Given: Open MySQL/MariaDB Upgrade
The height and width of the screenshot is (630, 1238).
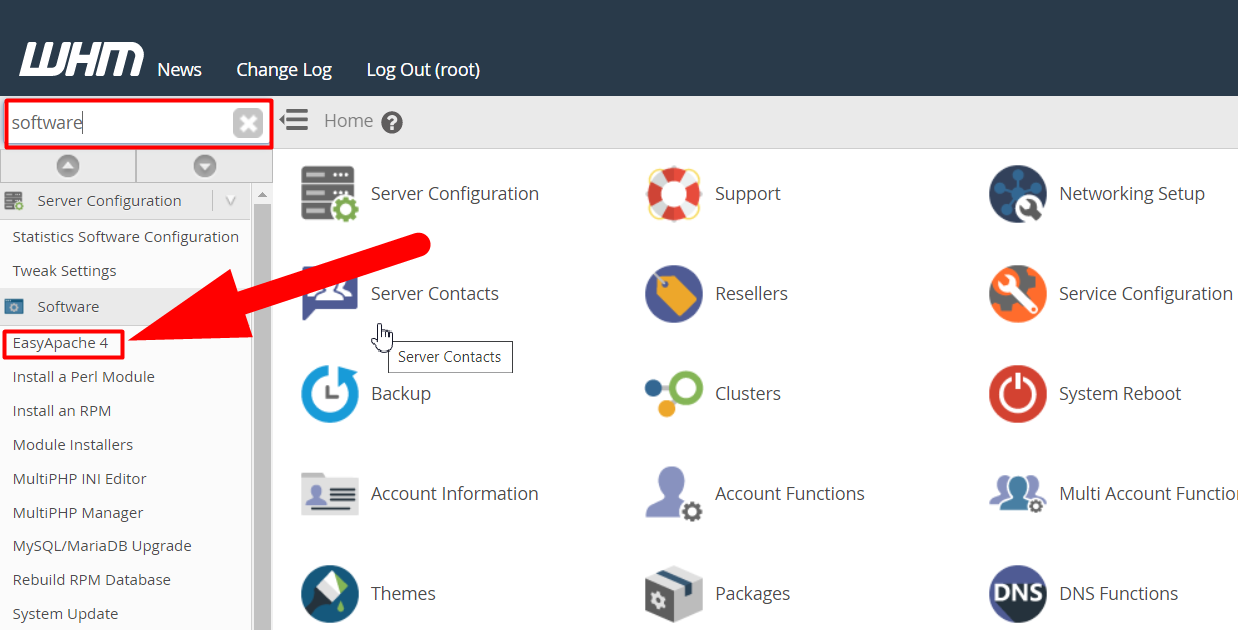Looking at the screenshot, I should click(102, 546).
